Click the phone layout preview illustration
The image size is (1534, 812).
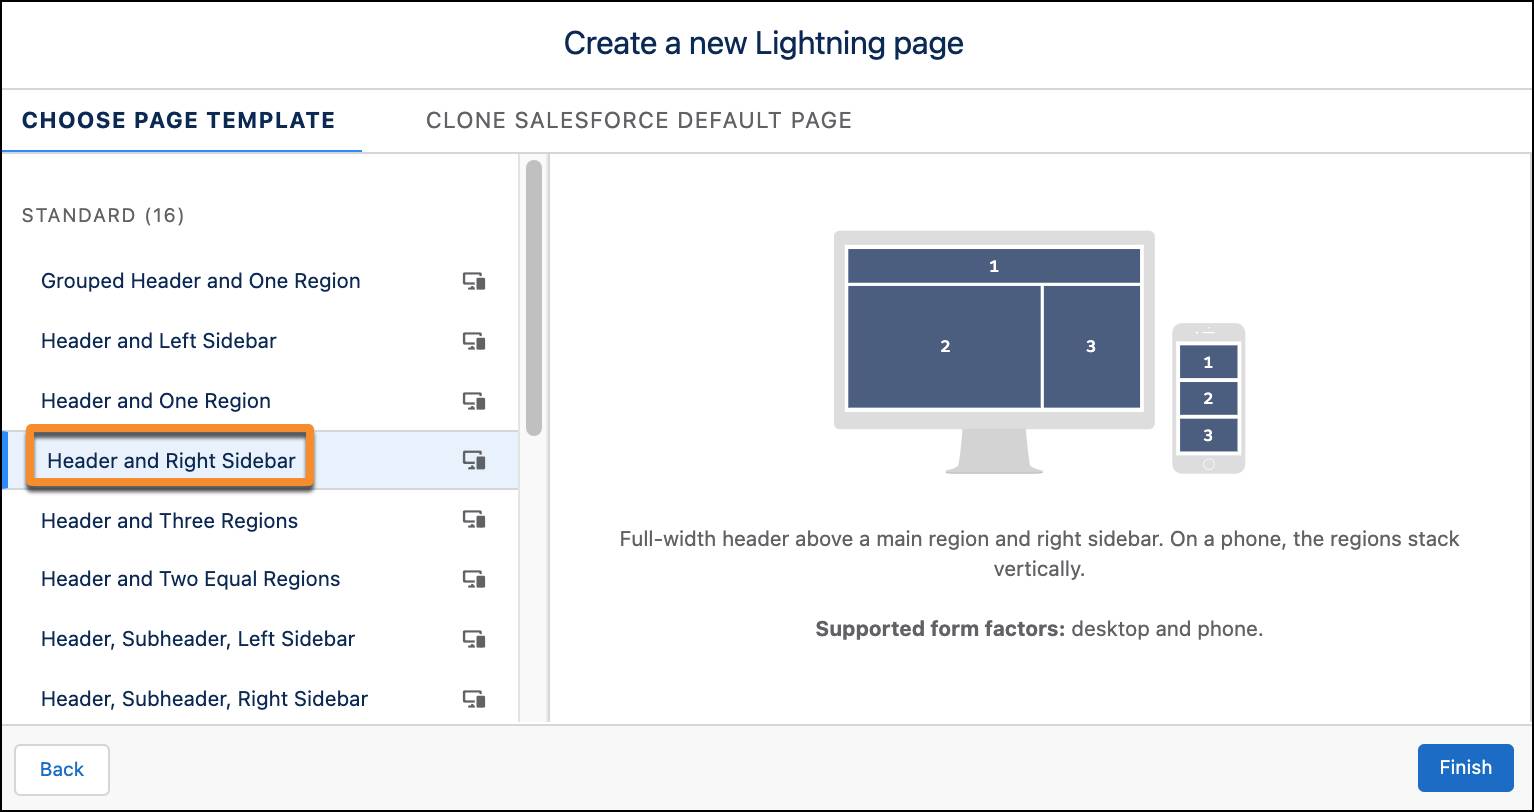click(x=1208, y=398)
